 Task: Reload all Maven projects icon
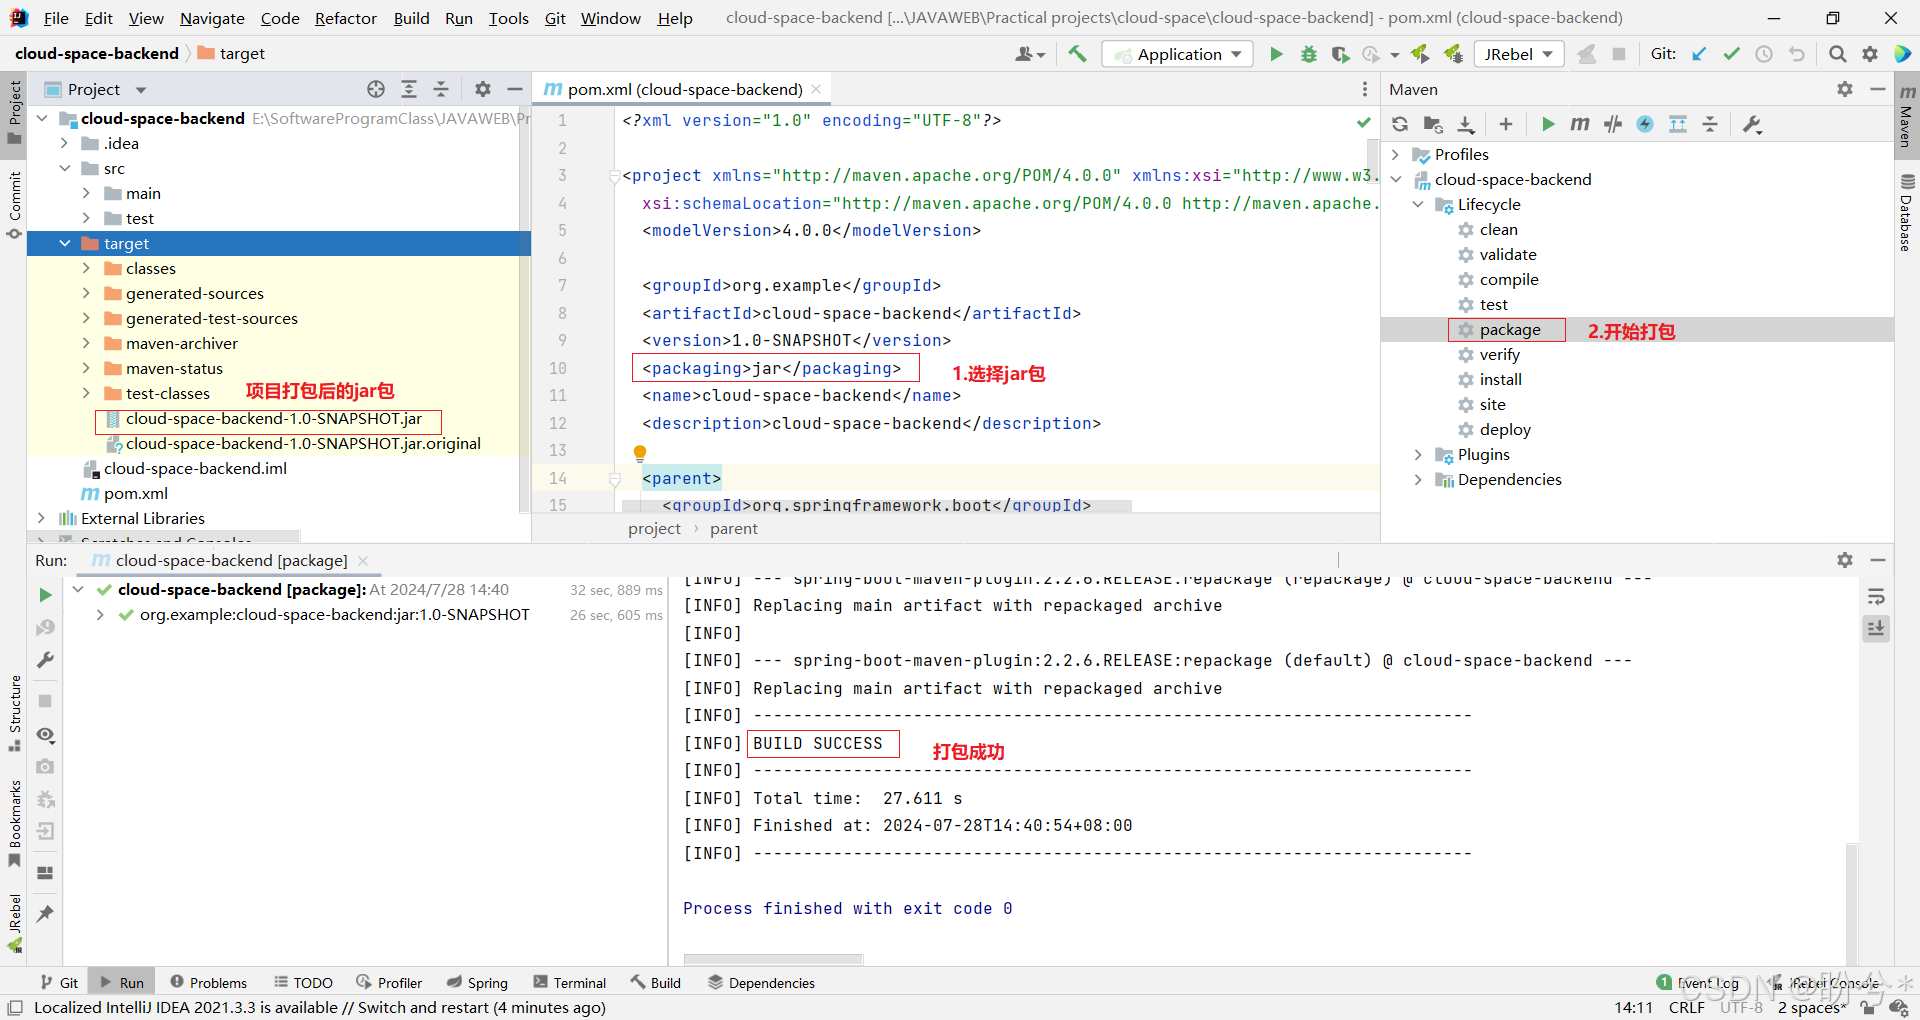tap(1400, 124)
